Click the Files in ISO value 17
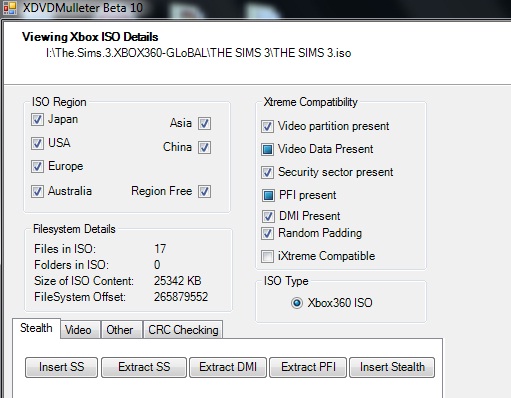Image resolution: width=511 pixels, height=398 pixels. tap(160, 249)
